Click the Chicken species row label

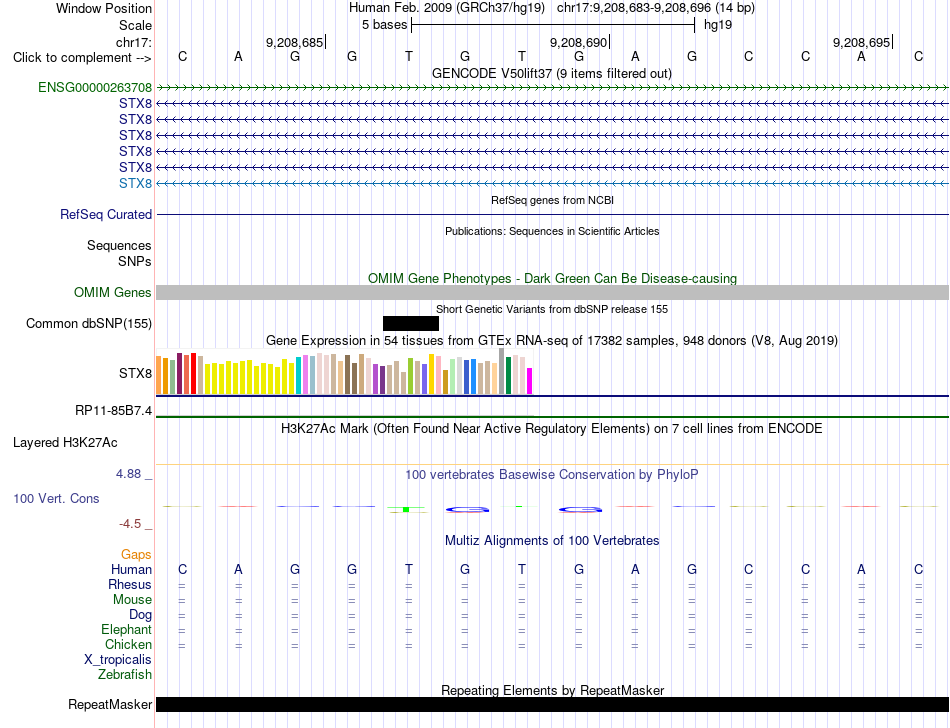pos(128,644)
